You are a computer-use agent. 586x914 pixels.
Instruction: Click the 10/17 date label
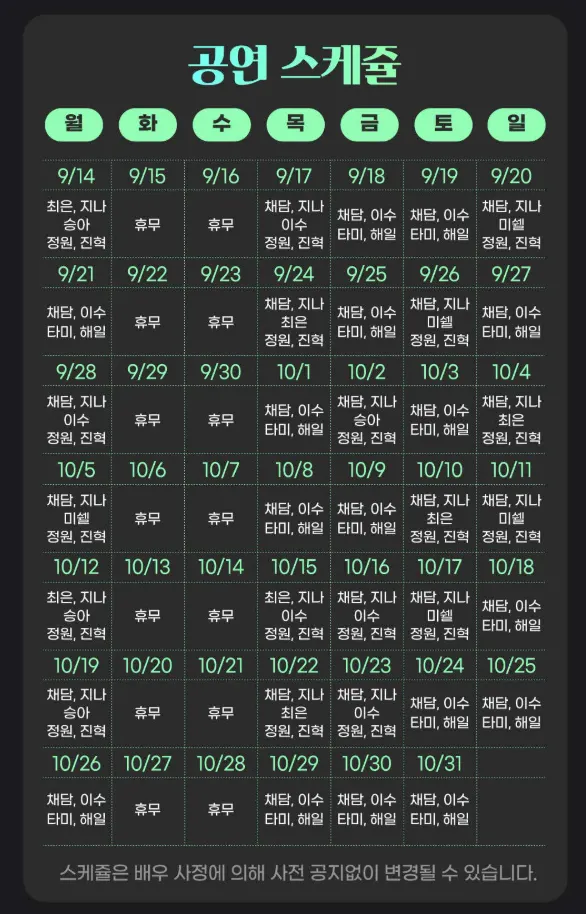[440, 567]
